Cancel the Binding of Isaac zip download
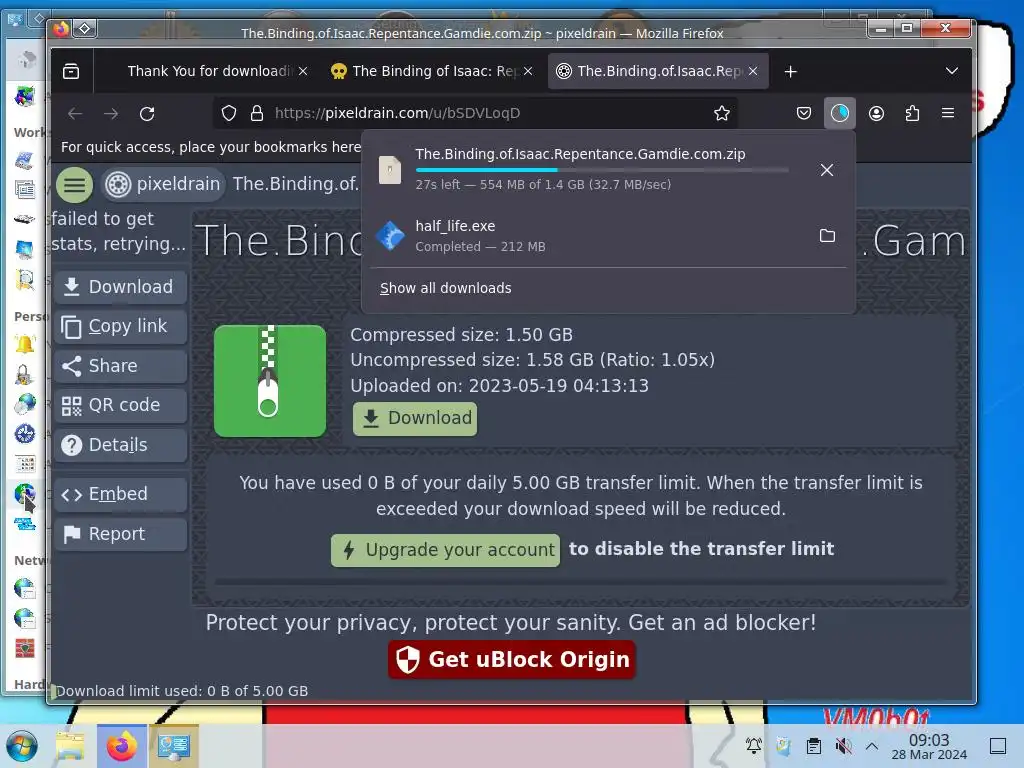Viewport: 1024px width, 768px height. coord(827,170)
